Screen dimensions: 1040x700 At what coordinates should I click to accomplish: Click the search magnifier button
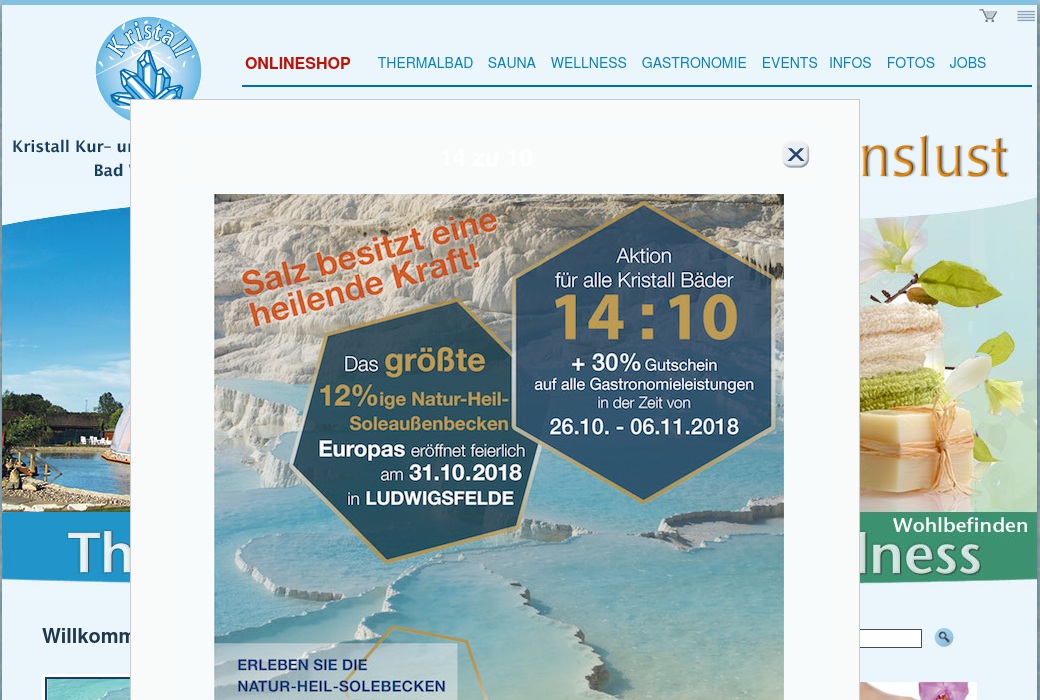coord(944,638)
